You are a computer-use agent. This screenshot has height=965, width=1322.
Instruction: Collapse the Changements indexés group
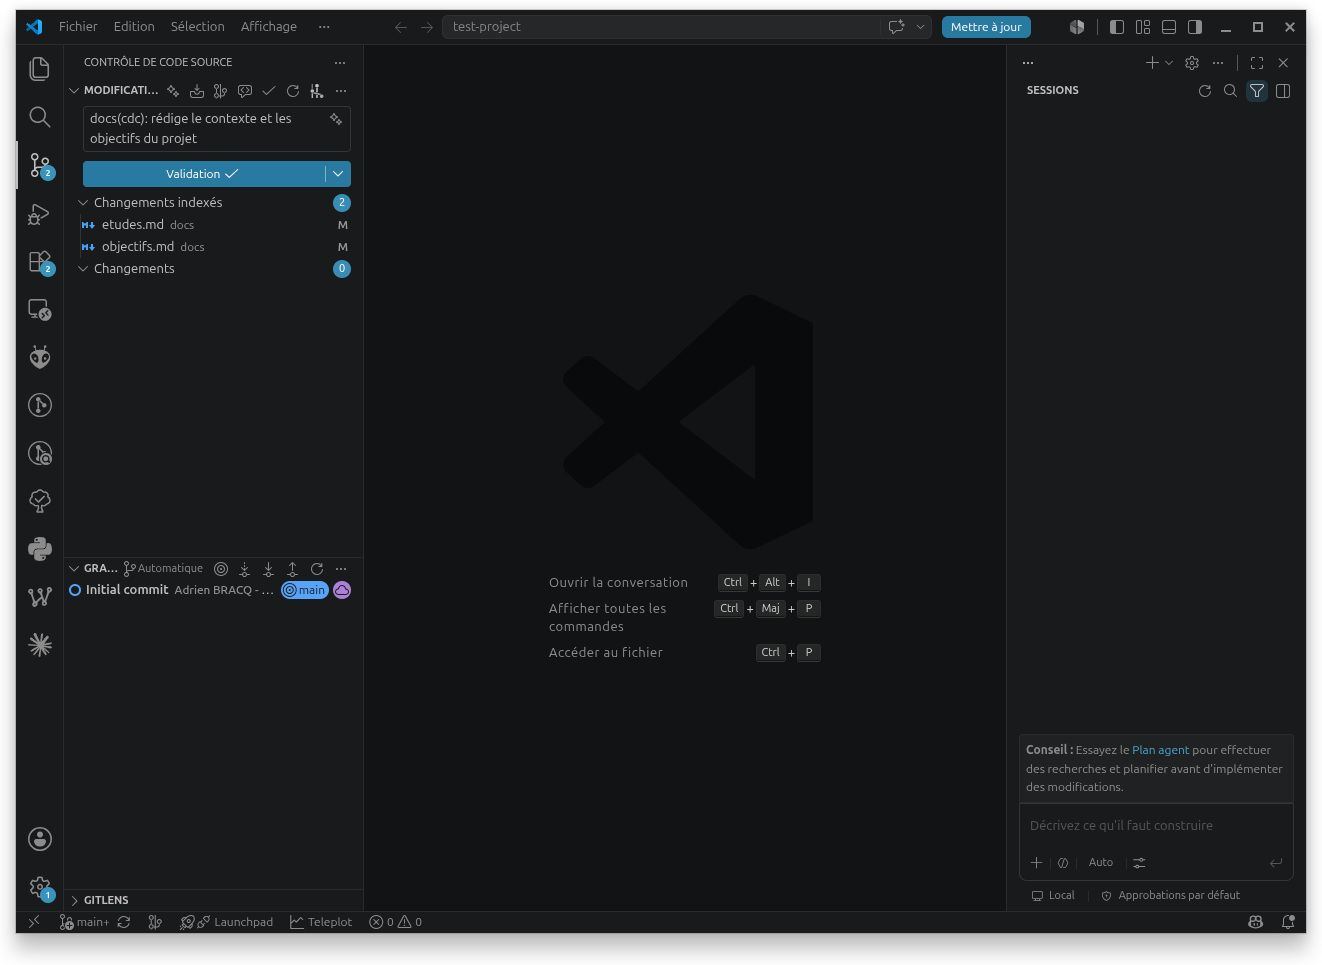click(83, 203)
